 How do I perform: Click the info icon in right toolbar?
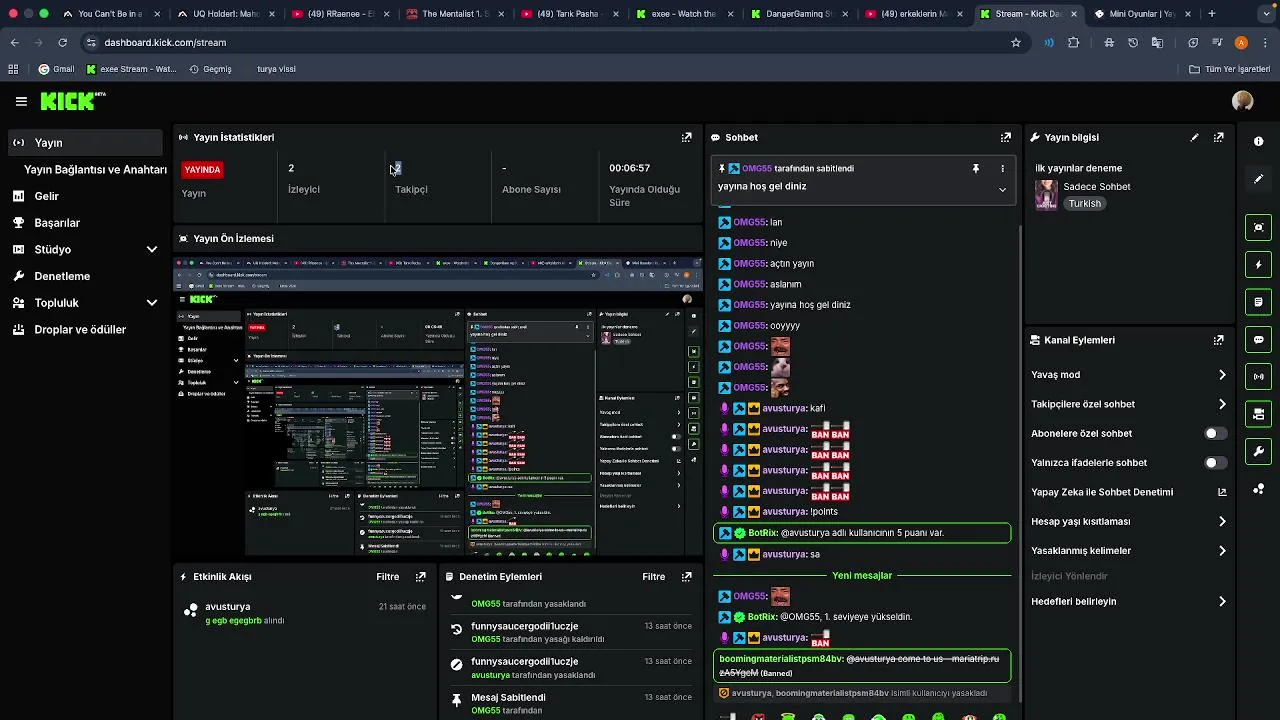tap(1259, 141)
